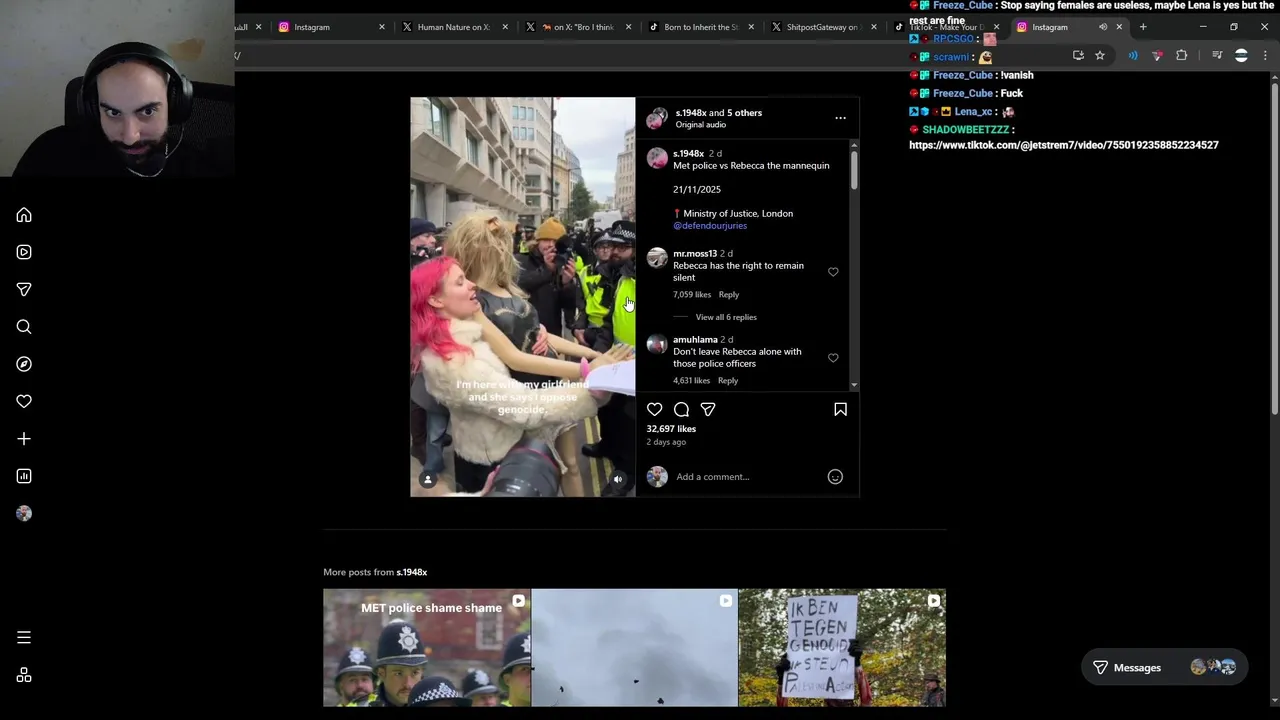
Task: Toggle the video sound speaker icon
Action: pos(618,480)
